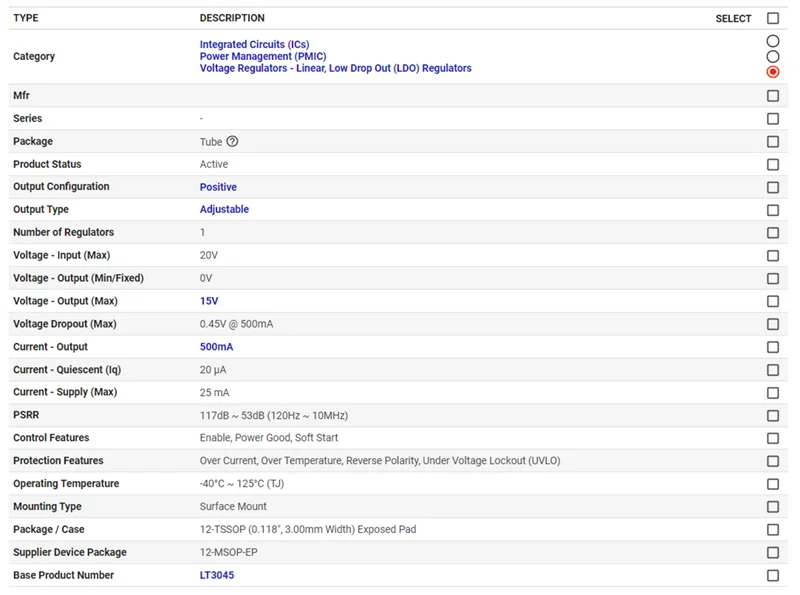Check the Current - Quiescent (Iq) checkbox

[773, 370]
